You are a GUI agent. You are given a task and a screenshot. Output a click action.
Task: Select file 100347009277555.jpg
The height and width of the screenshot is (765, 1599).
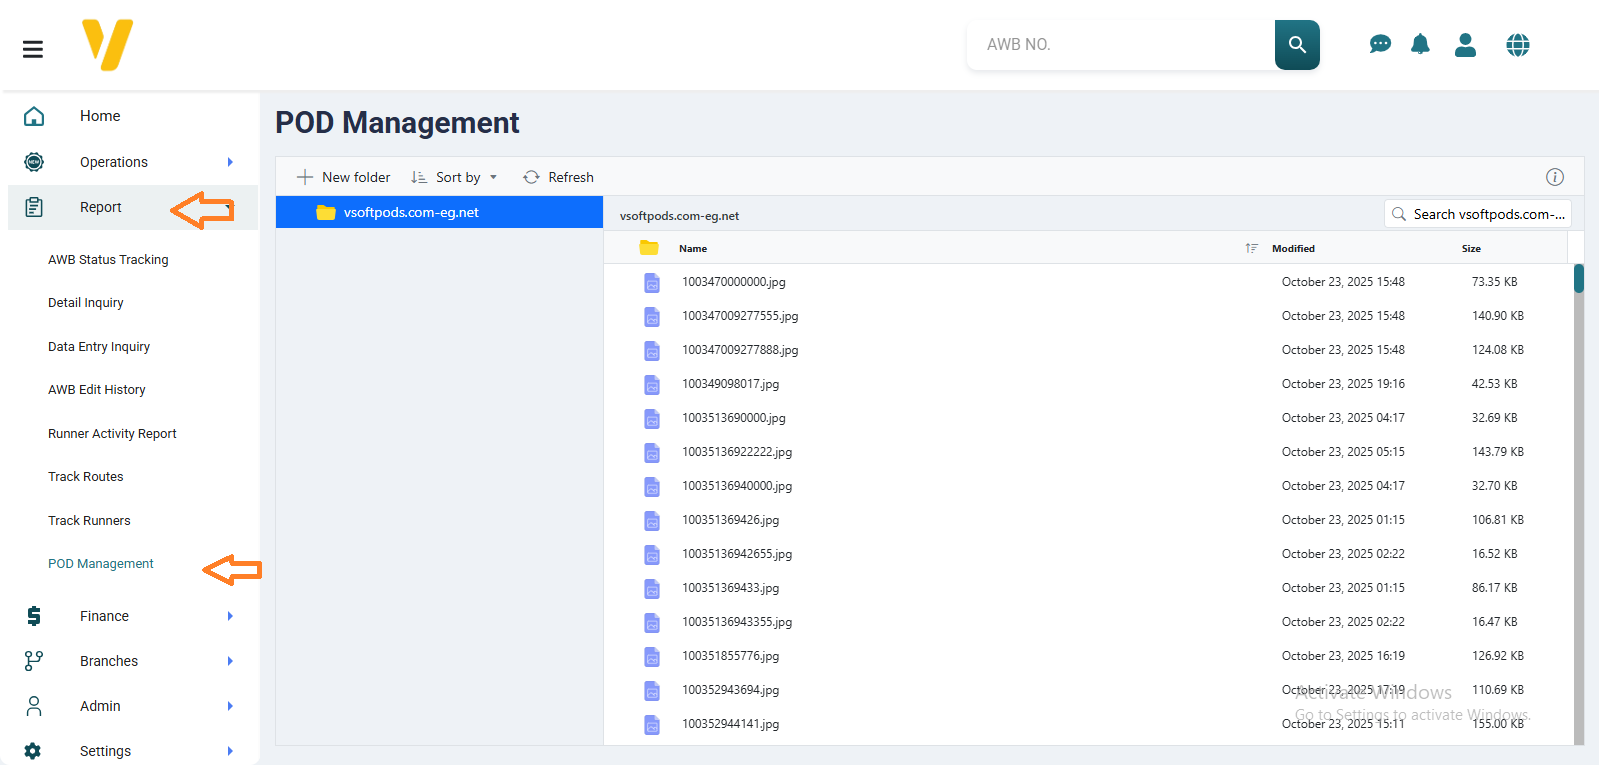[740, 316]
